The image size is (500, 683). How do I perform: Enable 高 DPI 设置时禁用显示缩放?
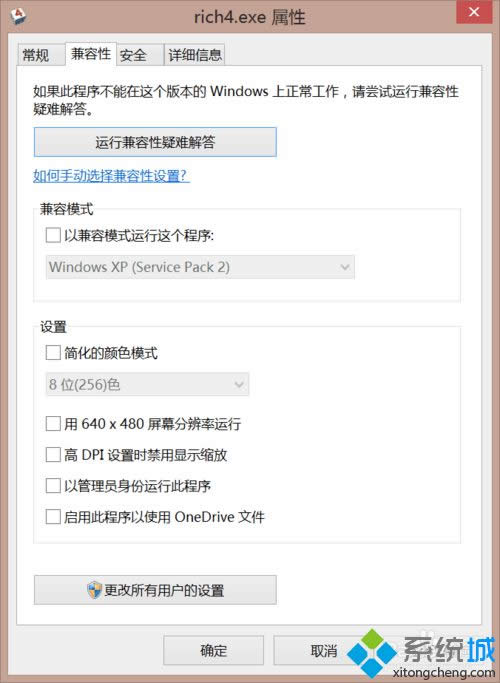pyautogui.click(x=53, y=455)
